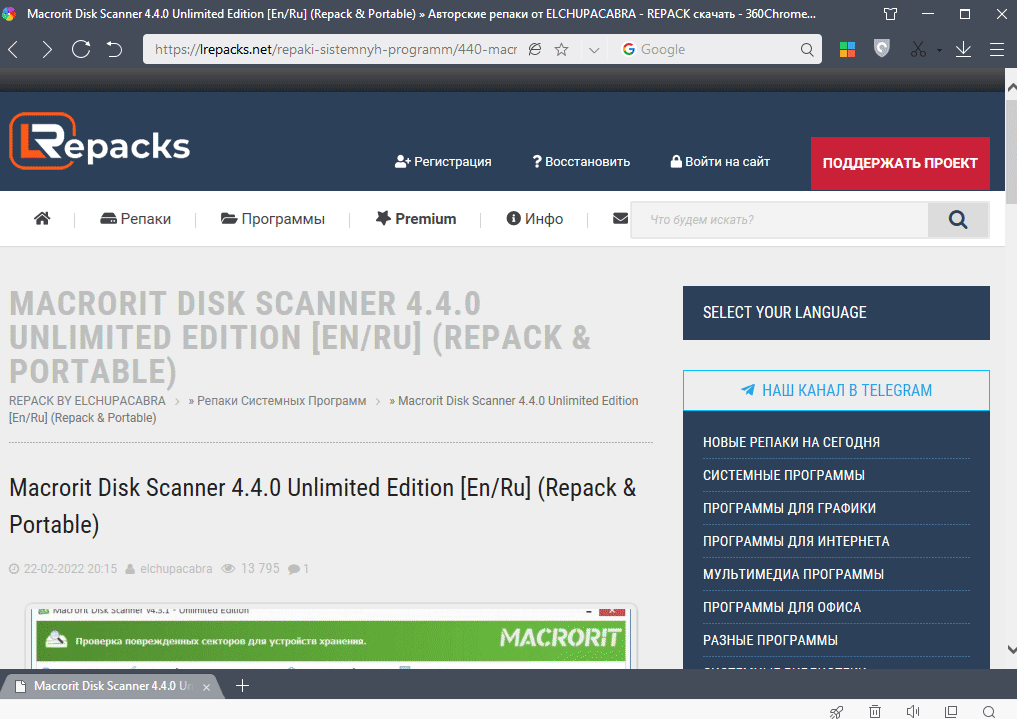The width and height of the screenshot is (1017, 719).
Task: Open НОВЫЕ РЕПАКИ НА СЕГОДНЯ category
Action: (x=791, y=442)
